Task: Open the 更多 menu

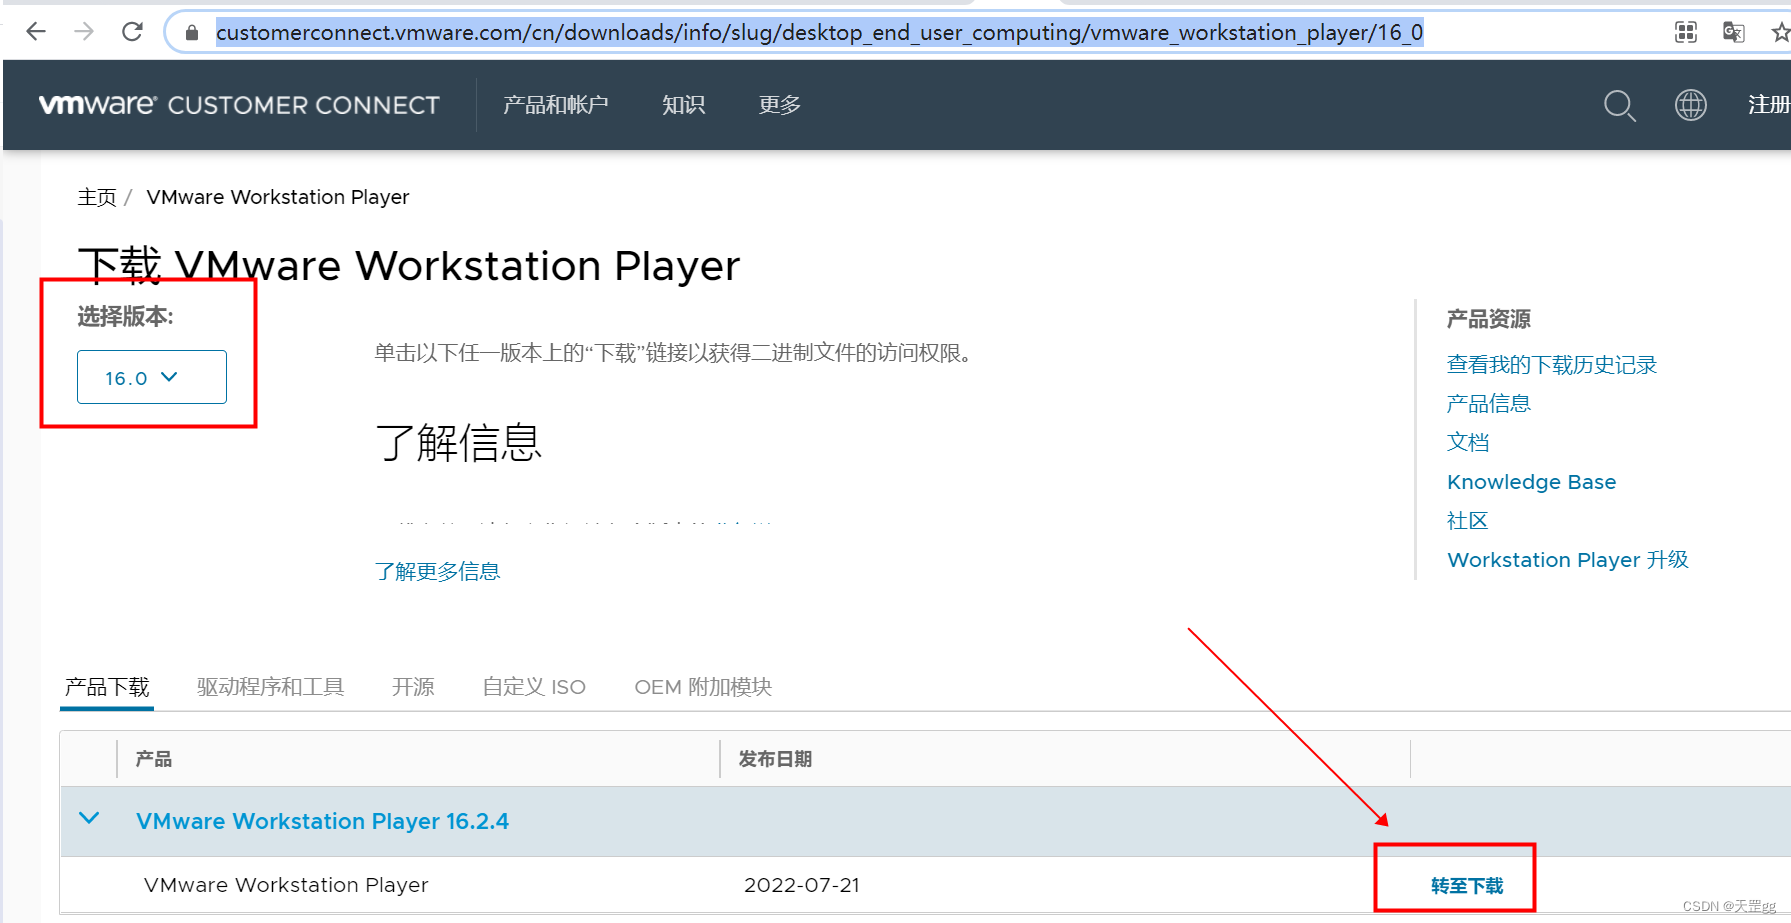Action: (780, 105)
